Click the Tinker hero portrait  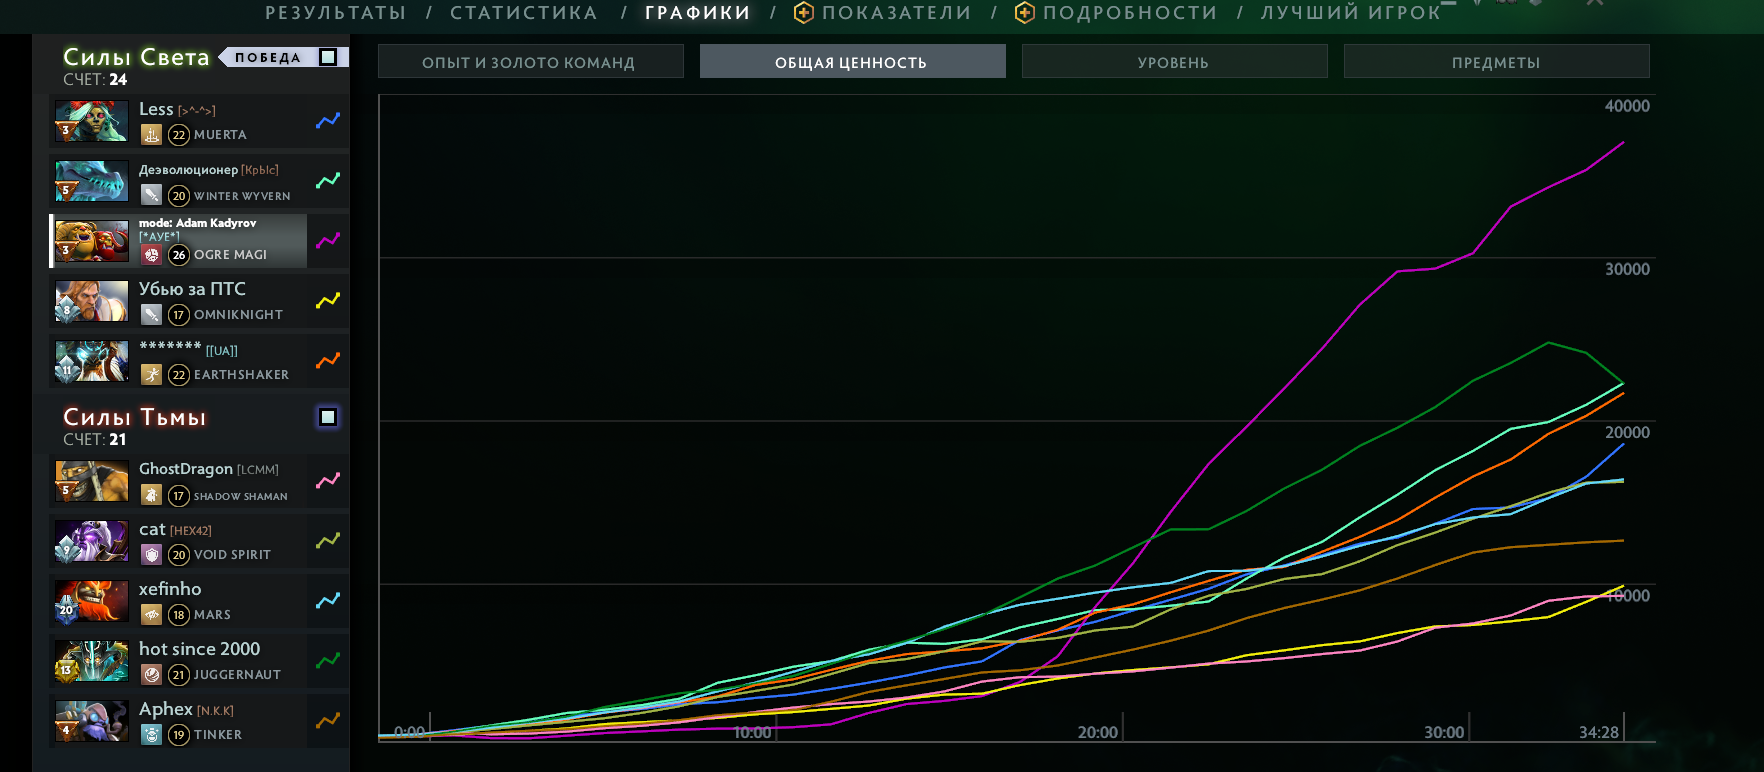(92, 721)
